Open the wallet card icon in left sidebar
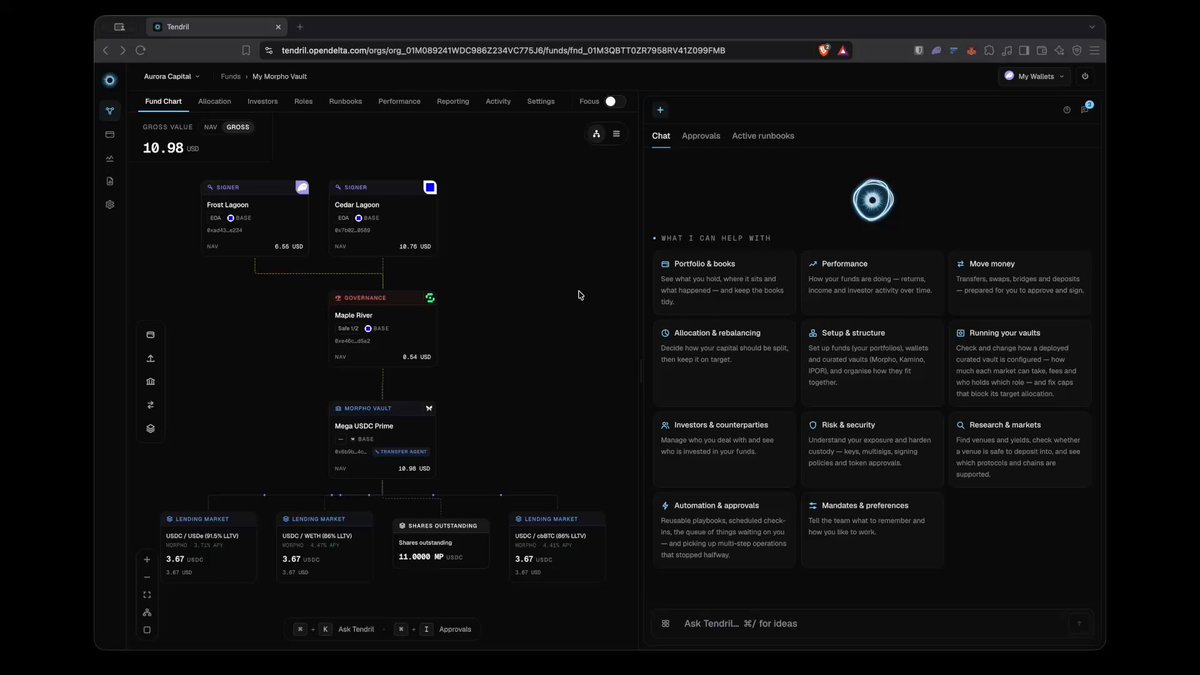Screen dimensions: 1200x675 click(x=110, y=134)
